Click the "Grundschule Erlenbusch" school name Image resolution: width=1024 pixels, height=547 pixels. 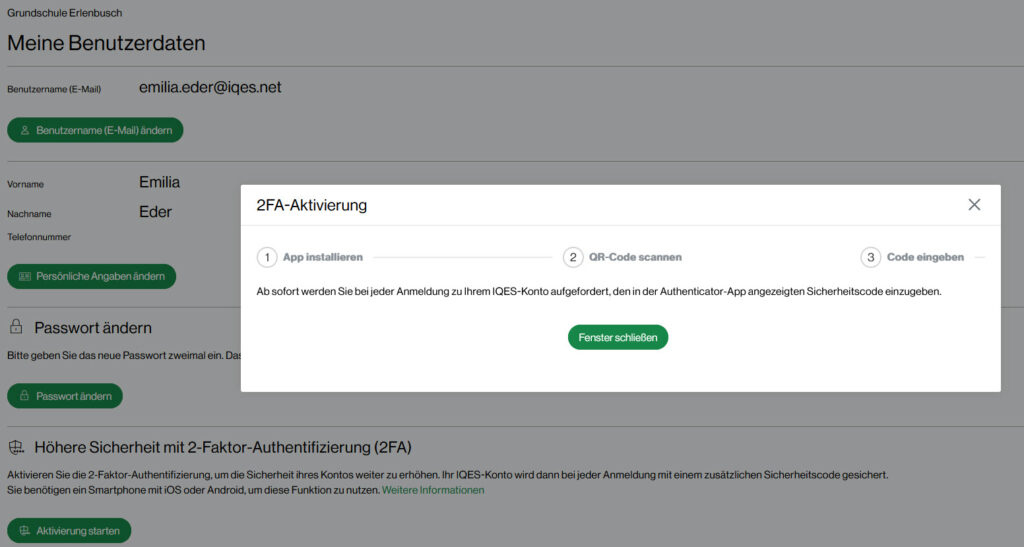[x=64, y=13]
